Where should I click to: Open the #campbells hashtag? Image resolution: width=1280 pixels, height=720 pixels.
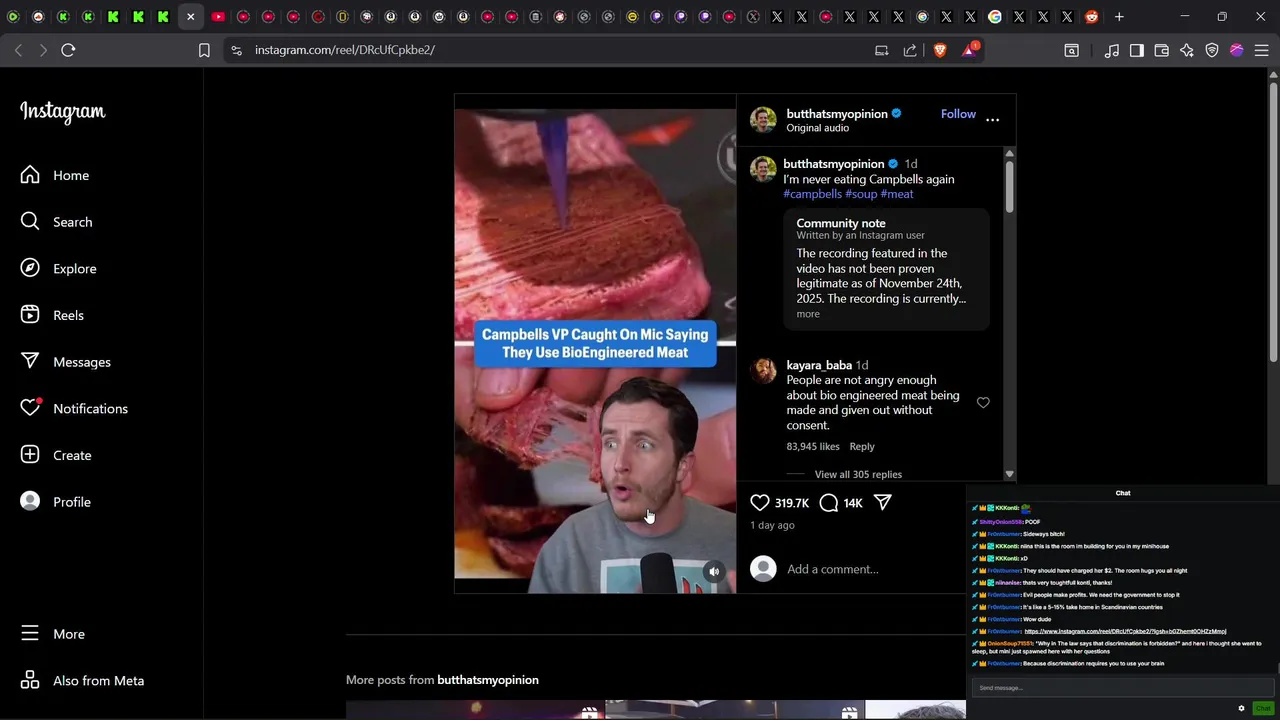pyautogui.click(x=812, y=194)
